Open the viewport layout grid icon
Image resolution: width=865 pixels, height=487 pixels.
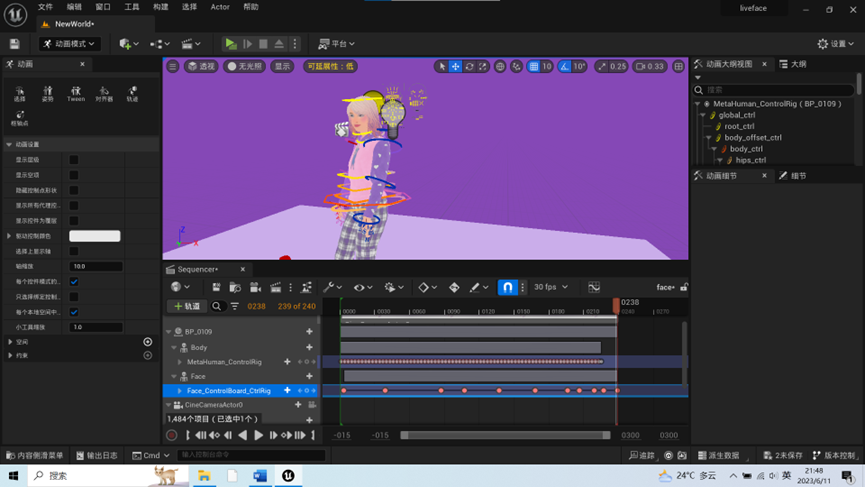click(x=679, y=66)
